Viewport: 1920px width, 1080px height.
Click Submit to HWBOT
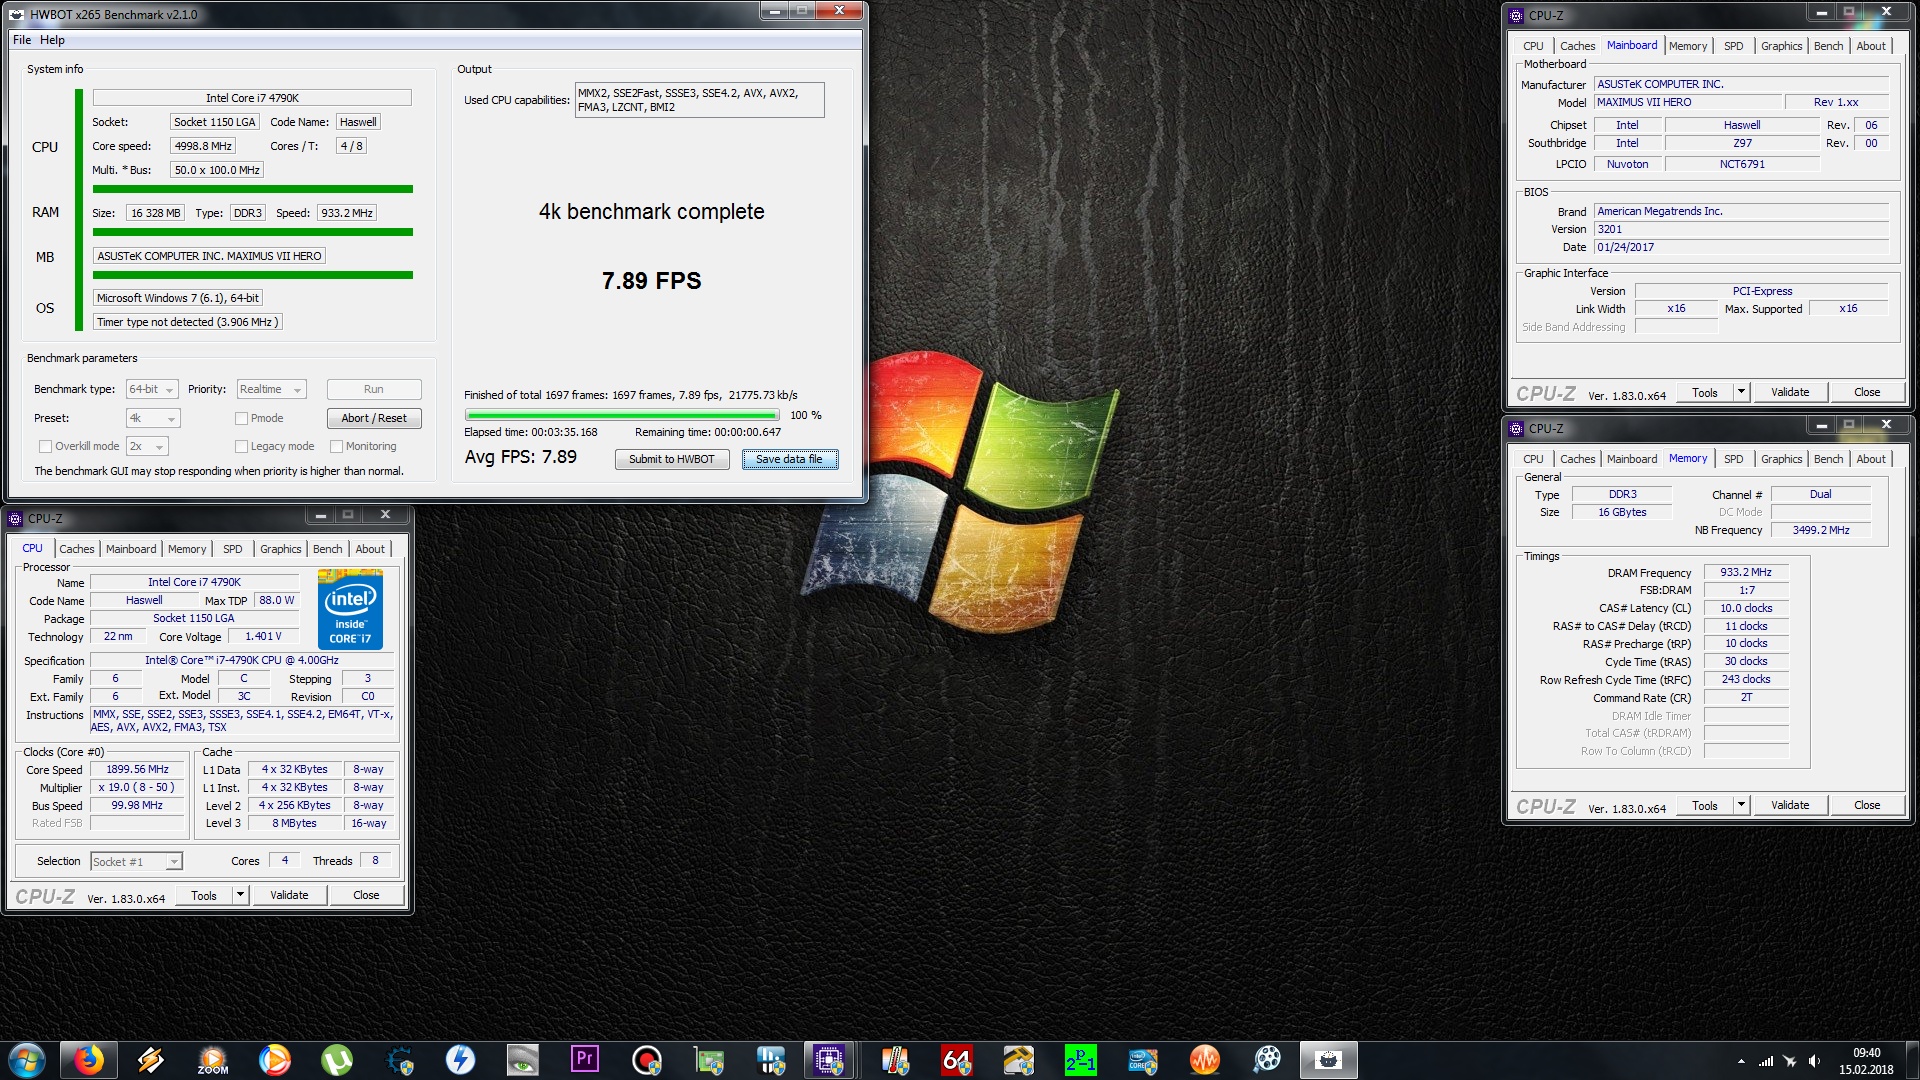(x=672, y=459)
